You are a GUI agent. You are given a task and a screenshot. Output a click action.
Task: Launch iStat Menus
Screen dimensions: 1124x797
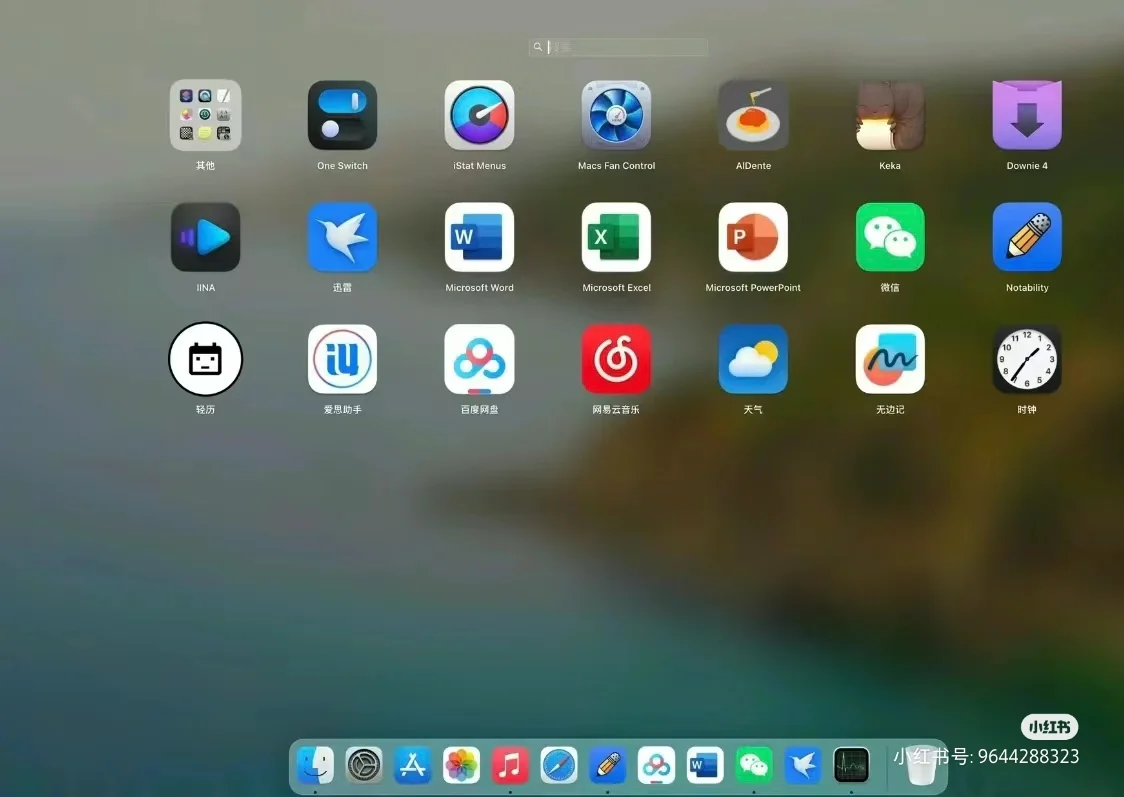click(x=479, y=114)
